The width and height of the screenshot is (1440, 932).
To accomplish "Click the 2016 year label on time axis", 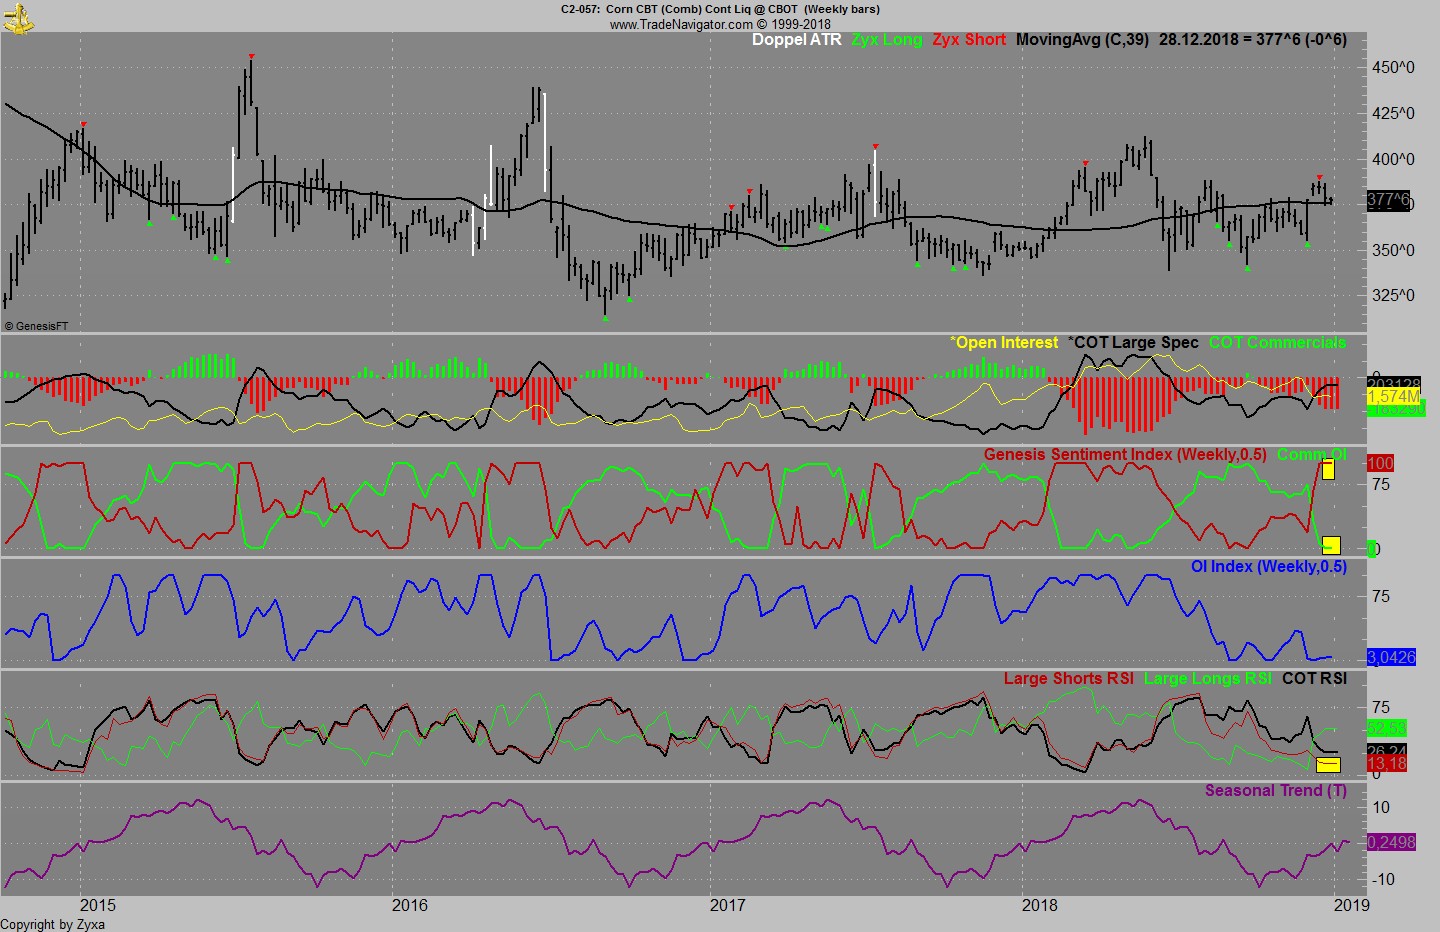I will pos(410,906).
